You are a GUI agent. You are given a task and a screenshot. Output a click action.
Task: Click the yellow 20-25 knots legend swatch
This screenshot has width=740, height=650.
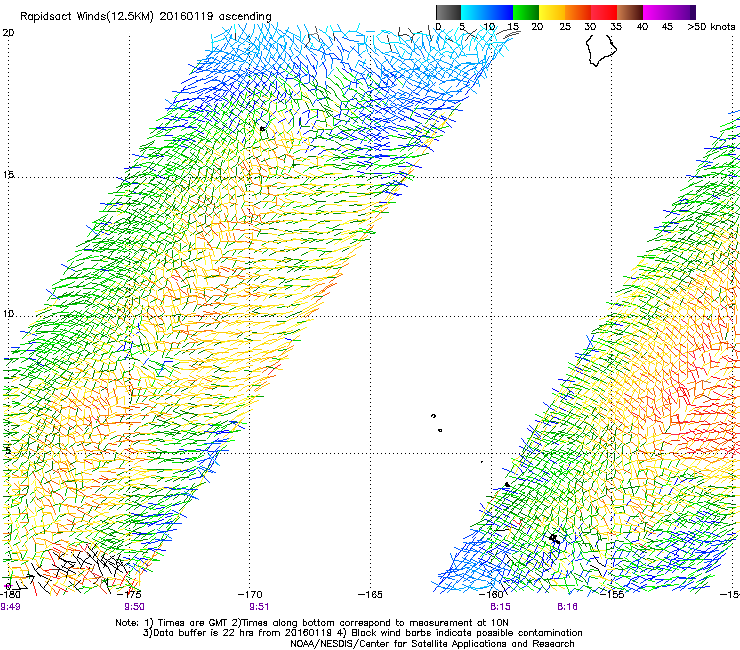point(552,12)
